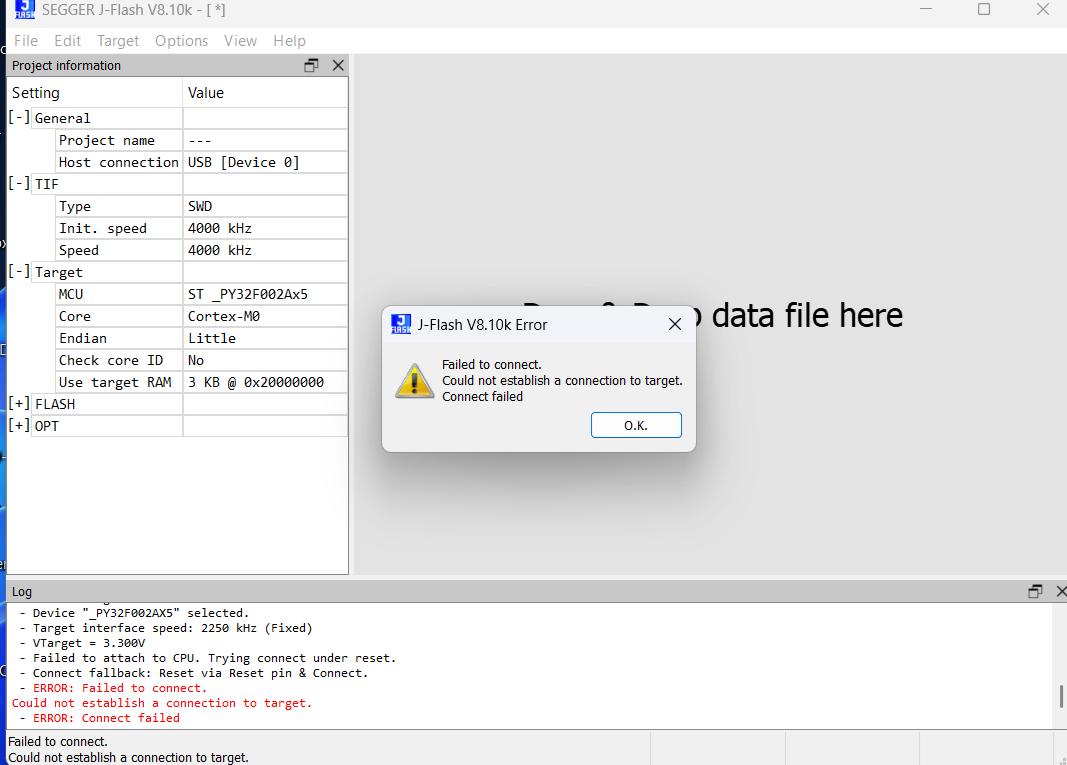Expand the OPT section
Screen dimensions: 1067x765
pos(19,425)
